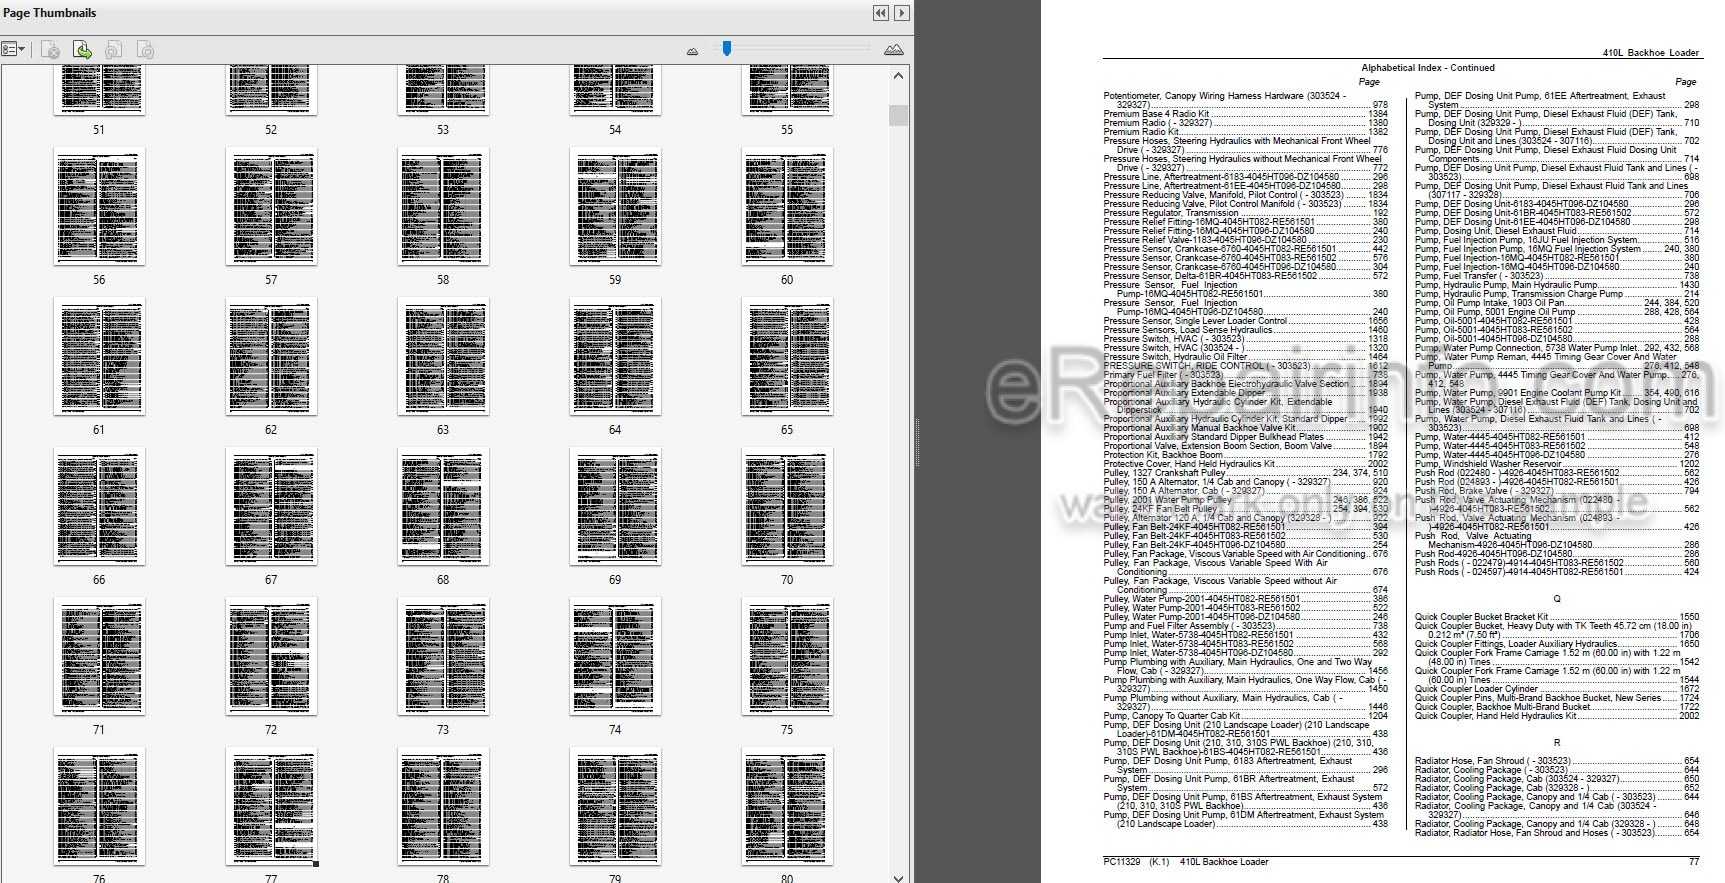Click the thumbnail size slider handle
The height and width of the screenshot is (883, 1725).
727,48
